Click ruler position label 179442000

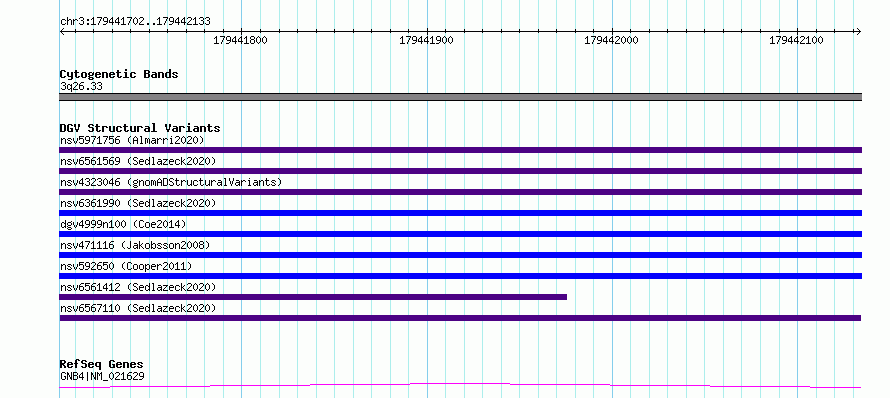click(x=611, y=40)
